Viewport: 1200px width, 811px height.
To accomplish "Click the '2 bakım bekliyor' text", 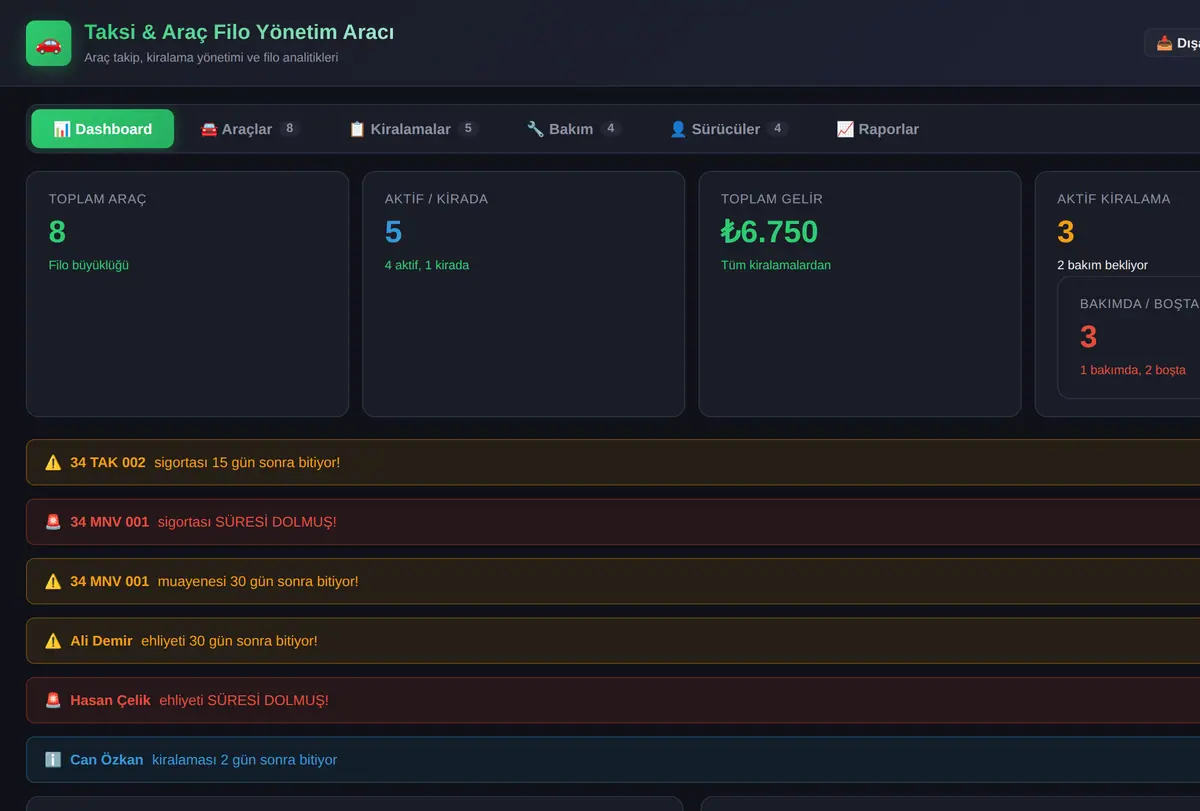I will pyautogui.click(x=1103, y=265).
